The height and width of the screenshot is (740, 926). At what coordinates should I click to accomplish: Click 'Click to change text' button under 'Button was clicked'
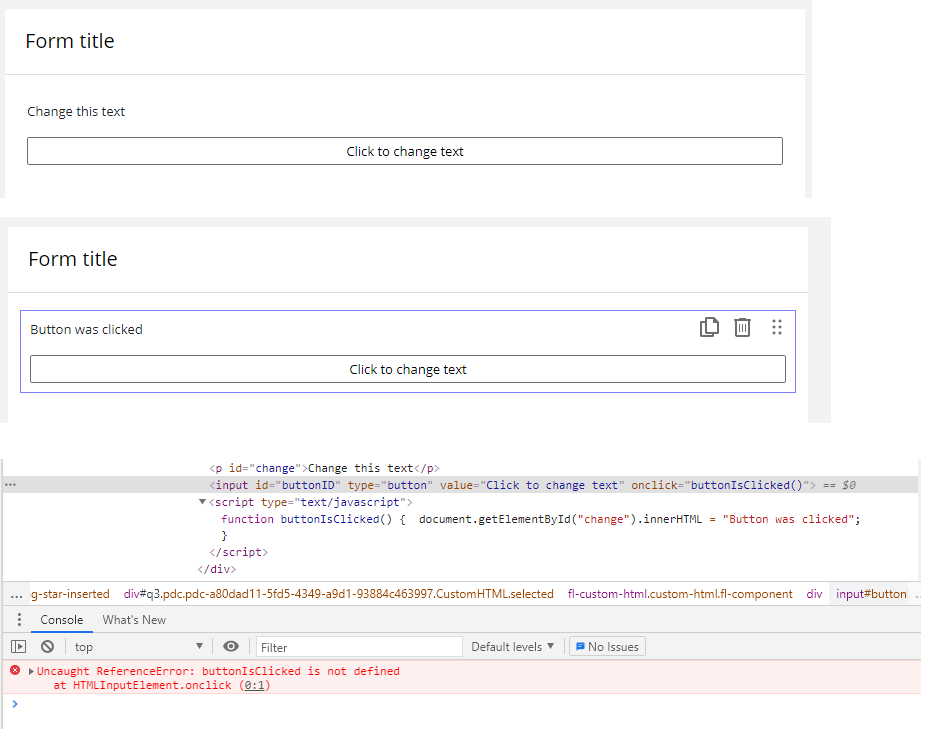(x=407, y=369)
